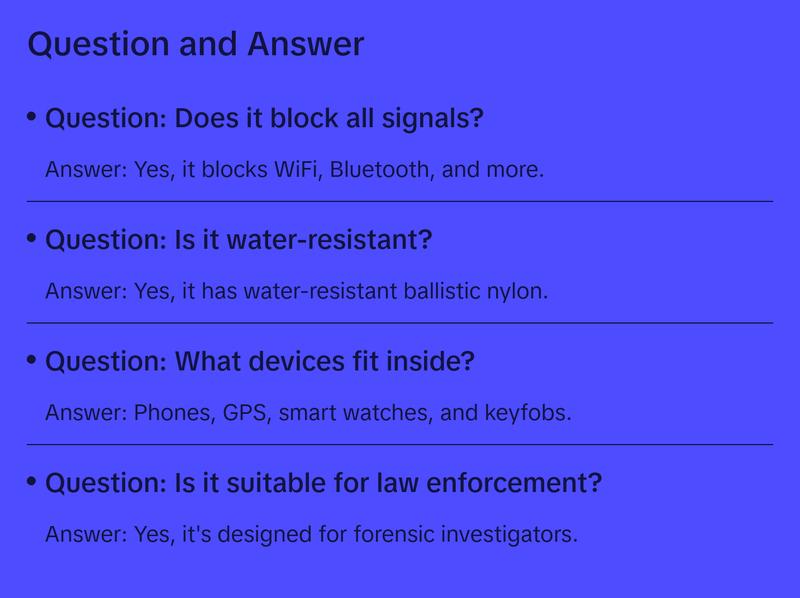Select the answer about blocking WiFi and Bluetooth
The image size is (800, 598).
tap(294, 170)
